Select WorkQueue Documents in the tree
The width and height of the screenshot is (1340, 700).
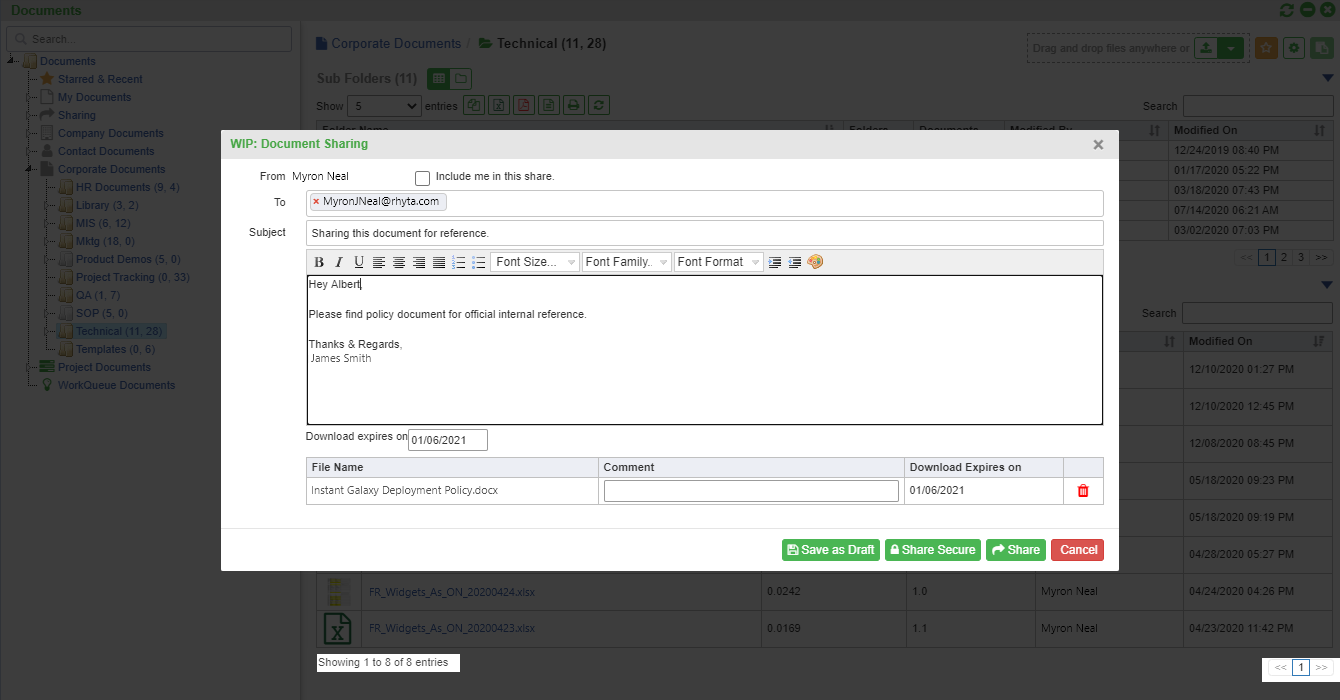[116, 385]
